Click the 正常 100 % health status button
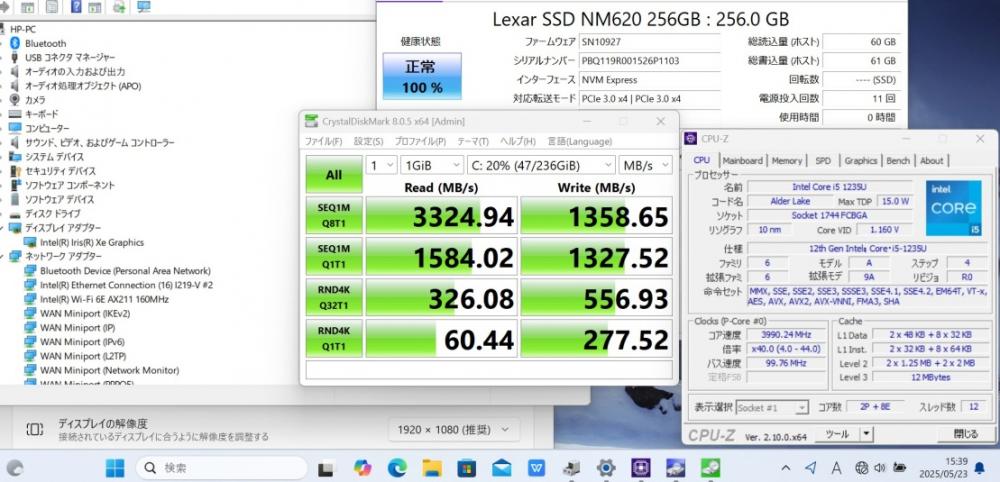 [x=422, y=76]
